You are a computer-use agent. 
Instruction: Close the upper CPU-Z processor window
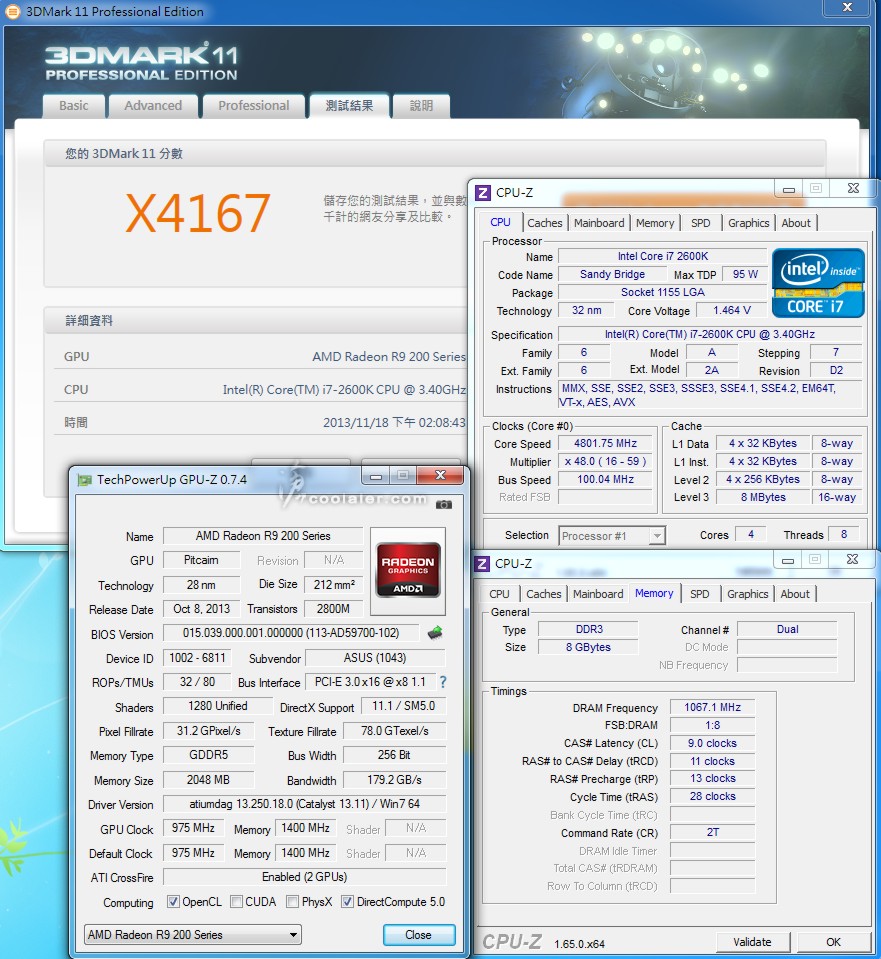point(853,188)
